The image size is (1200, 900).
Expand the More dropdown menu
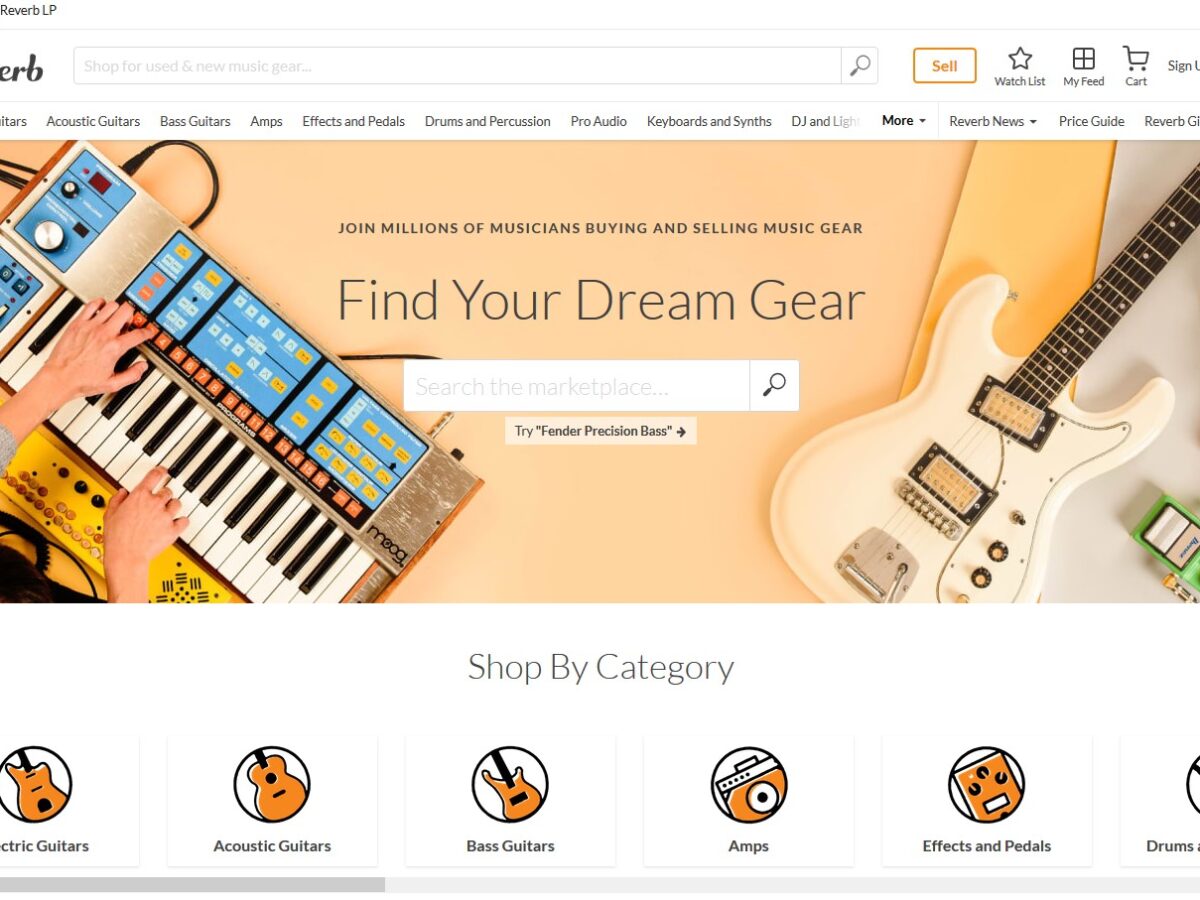pos(904,121)
